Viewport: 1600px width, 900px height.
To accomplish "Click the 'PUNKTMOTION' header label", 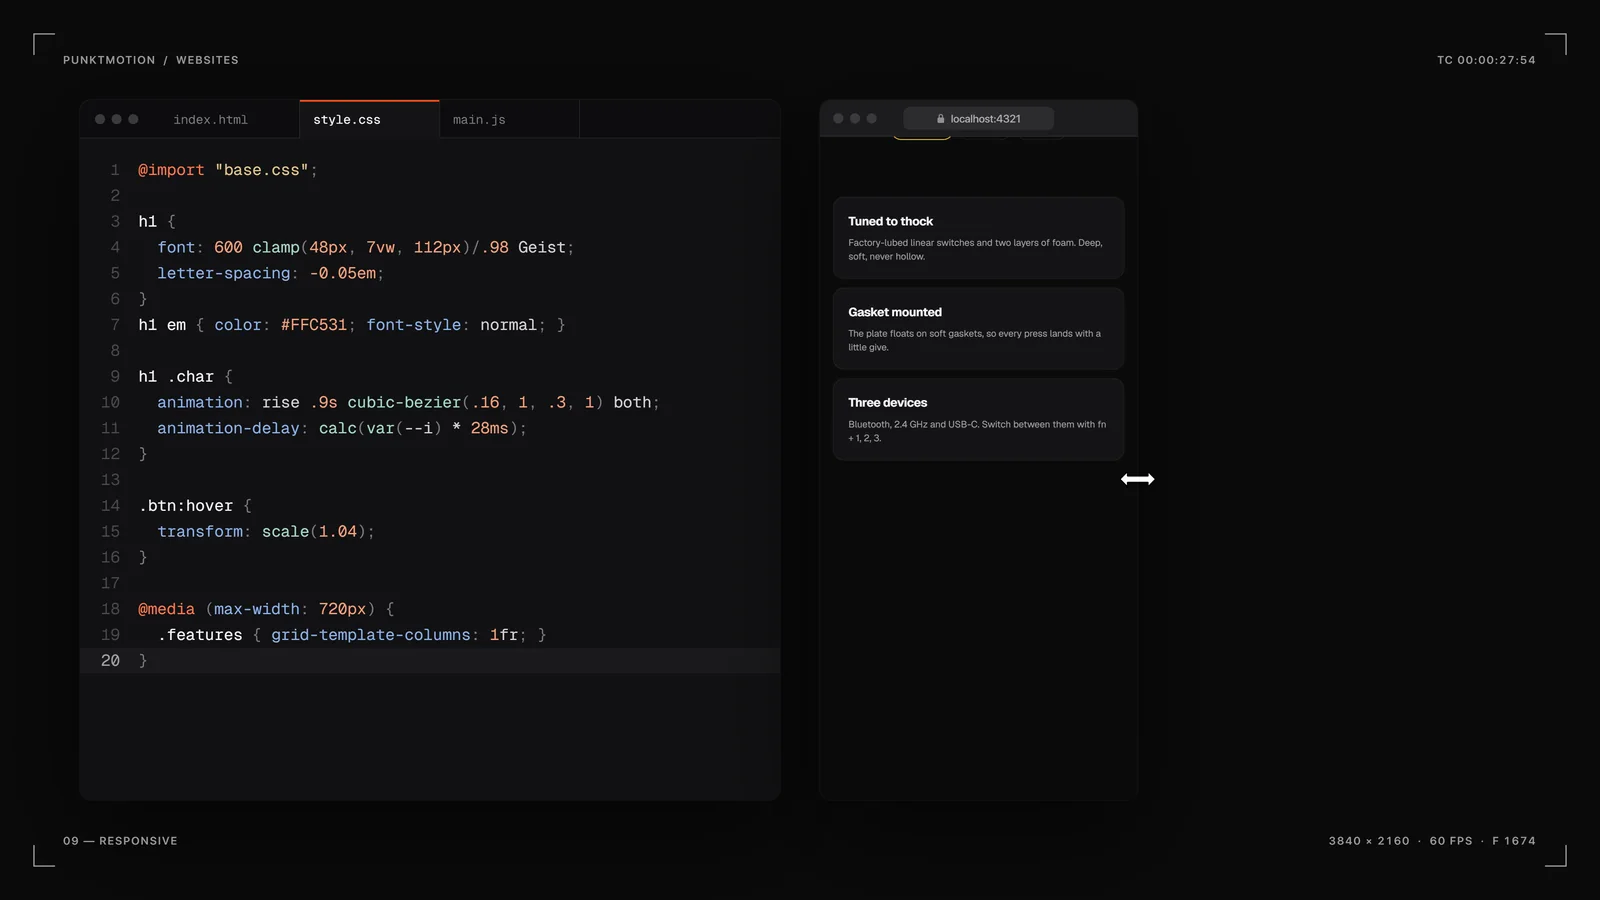I will 109,60.
